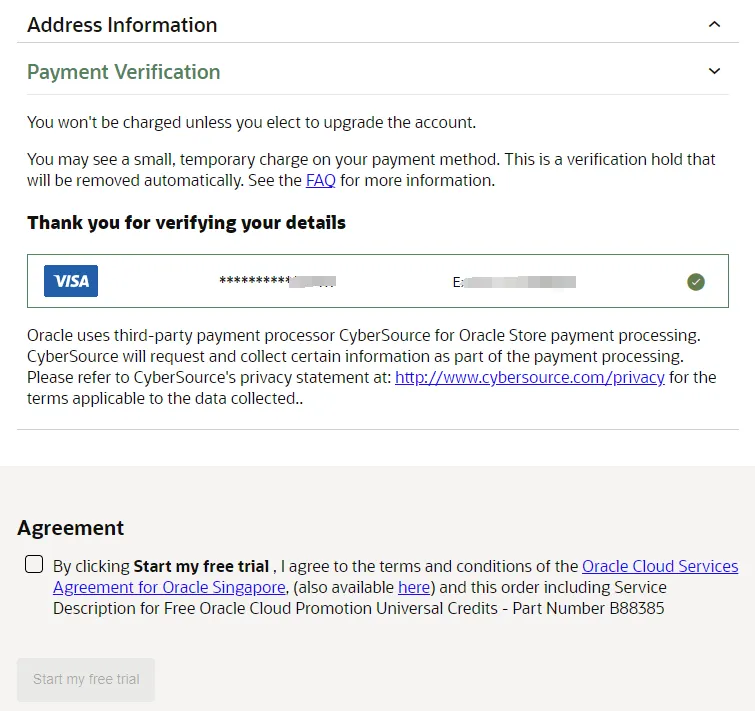The width and height of the screenshot is (755, 711).
Task: Click the masked card number asterisks
Action: 277,281
